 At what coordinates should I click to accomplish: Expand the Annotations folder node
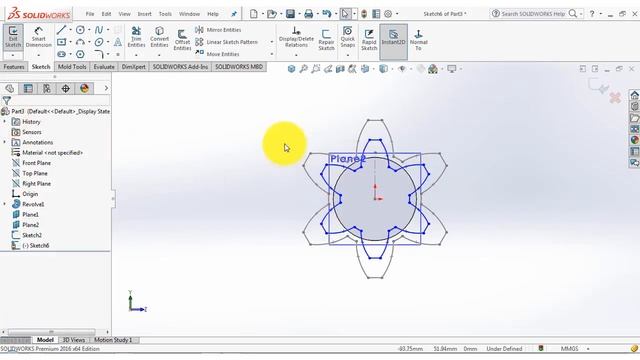5,142
